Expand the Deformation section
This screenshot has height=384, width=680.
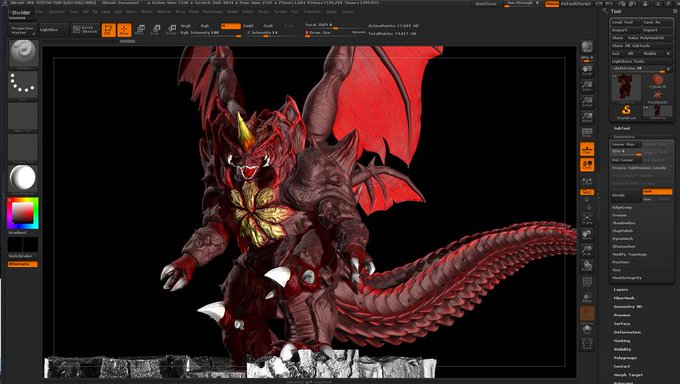tap(627, 332)
